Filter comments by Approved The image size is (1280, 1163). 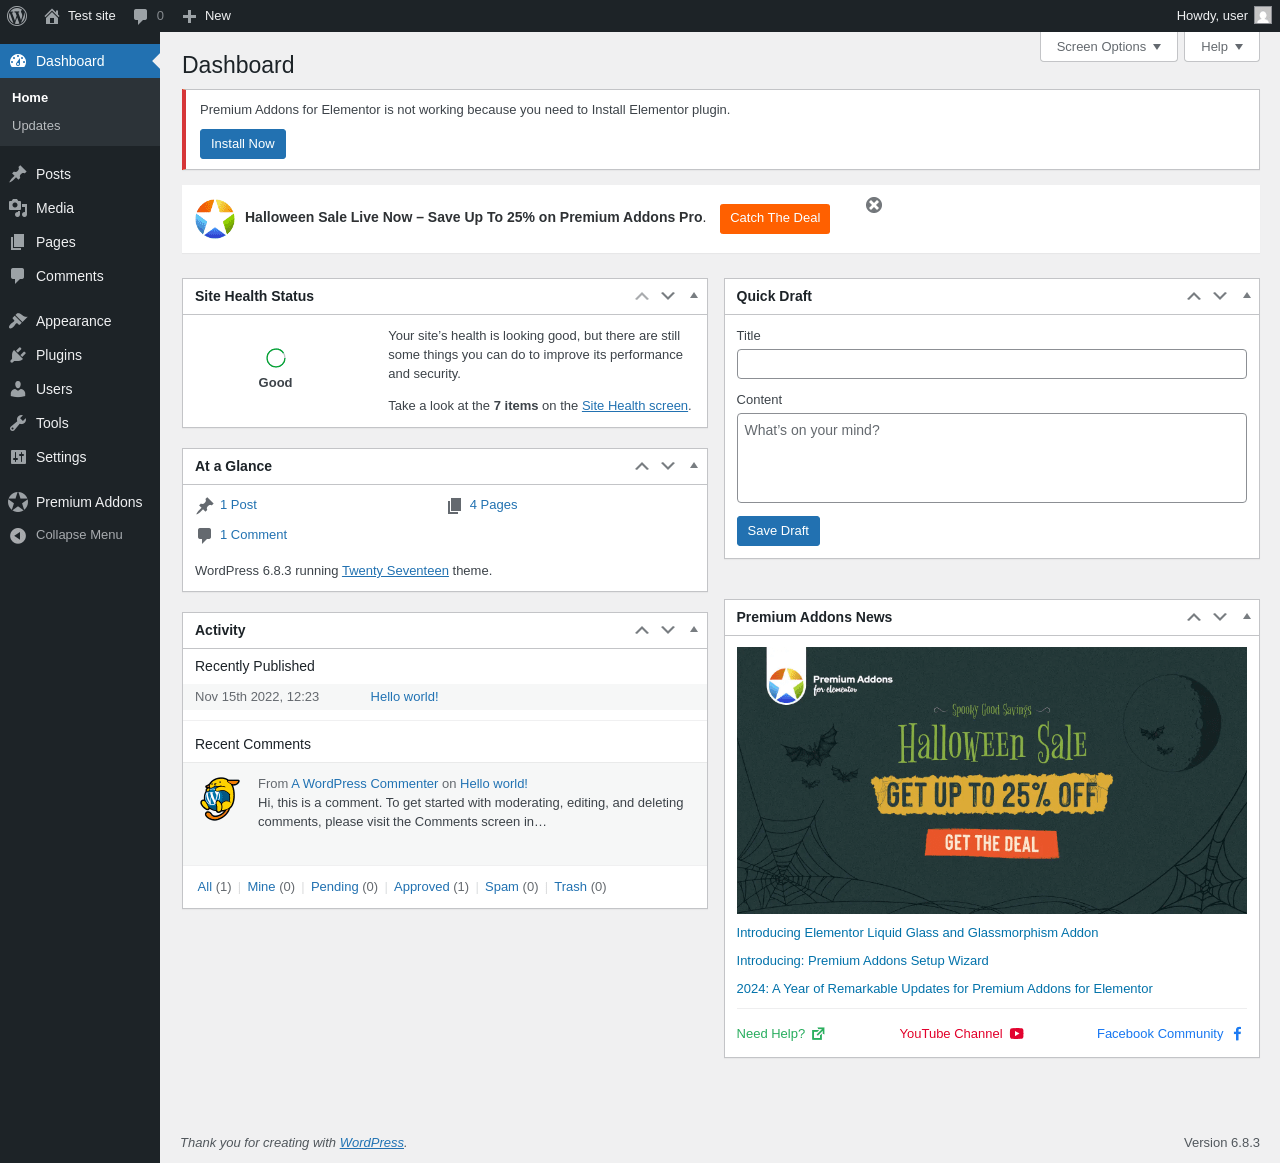tap(422, 887)
